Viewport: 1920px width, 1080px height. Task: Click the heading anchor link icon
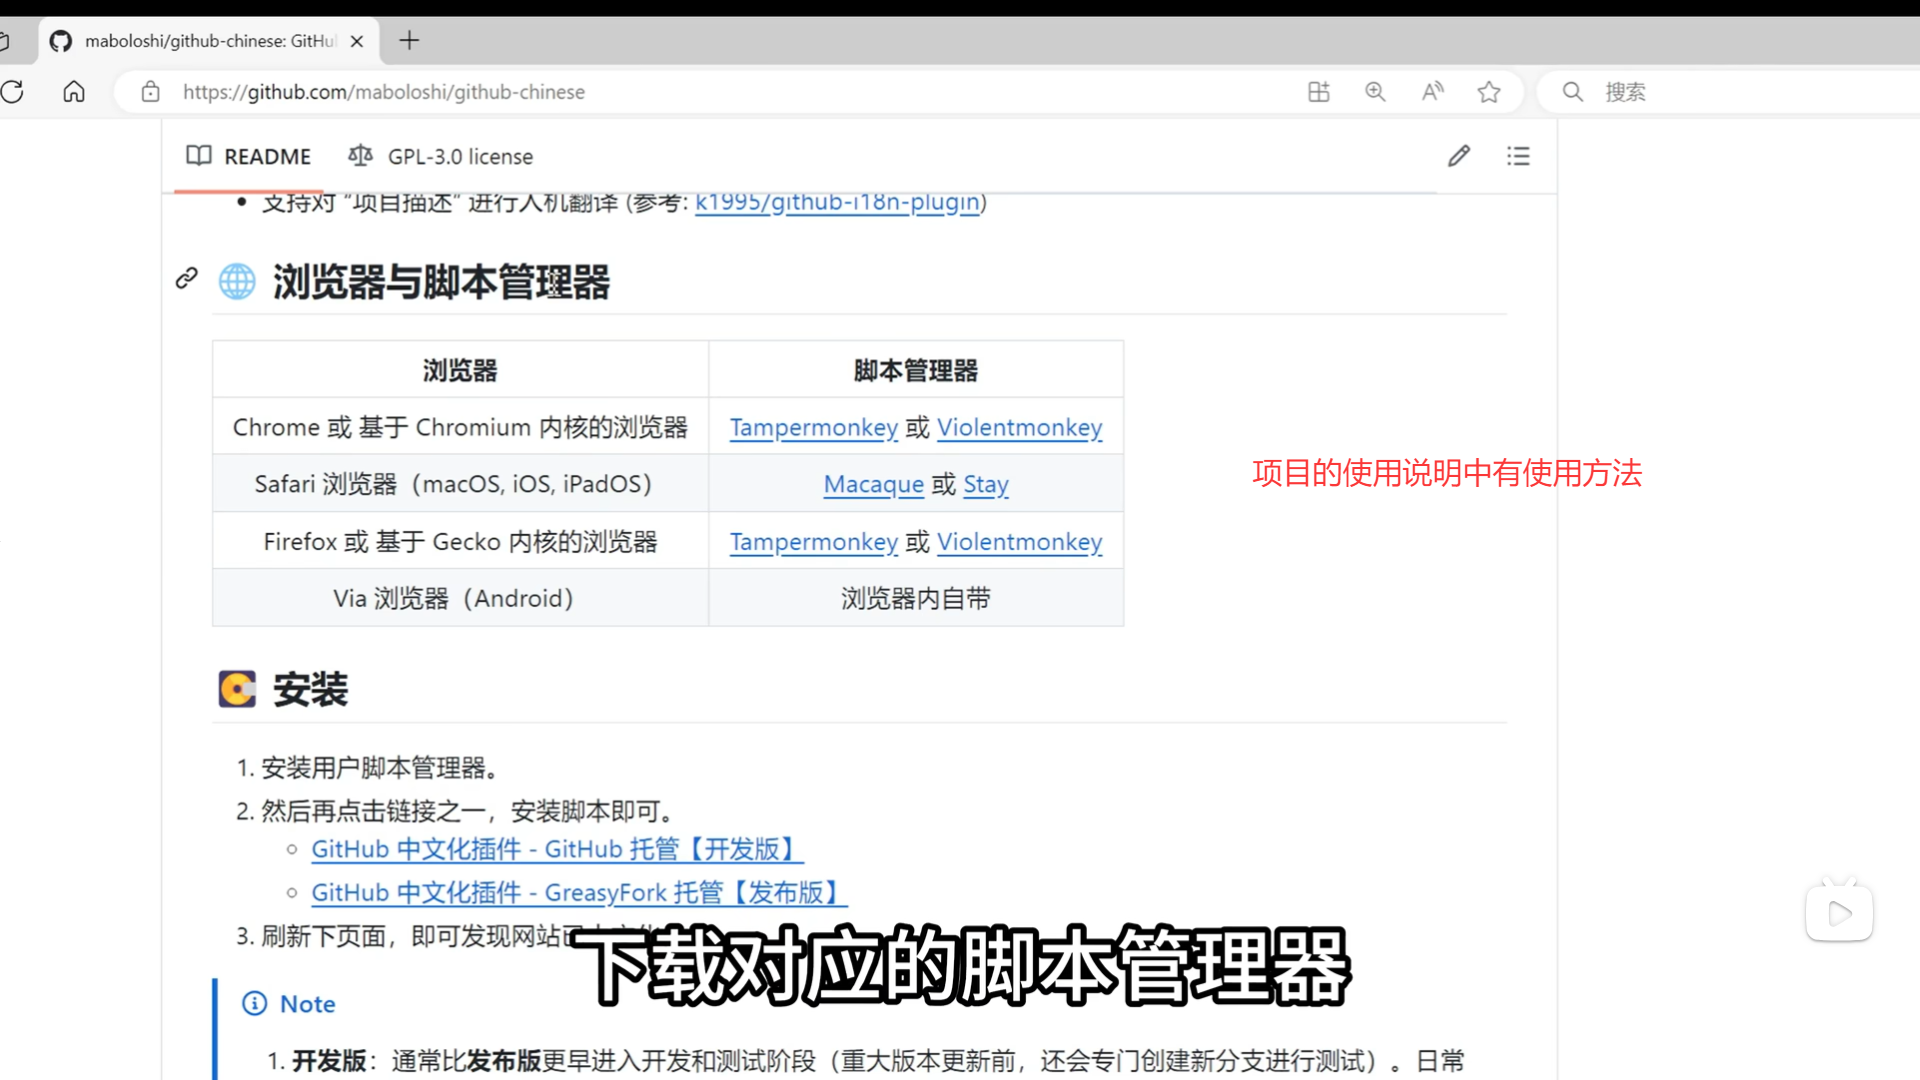pyautogui.click(x=187, y=278)
